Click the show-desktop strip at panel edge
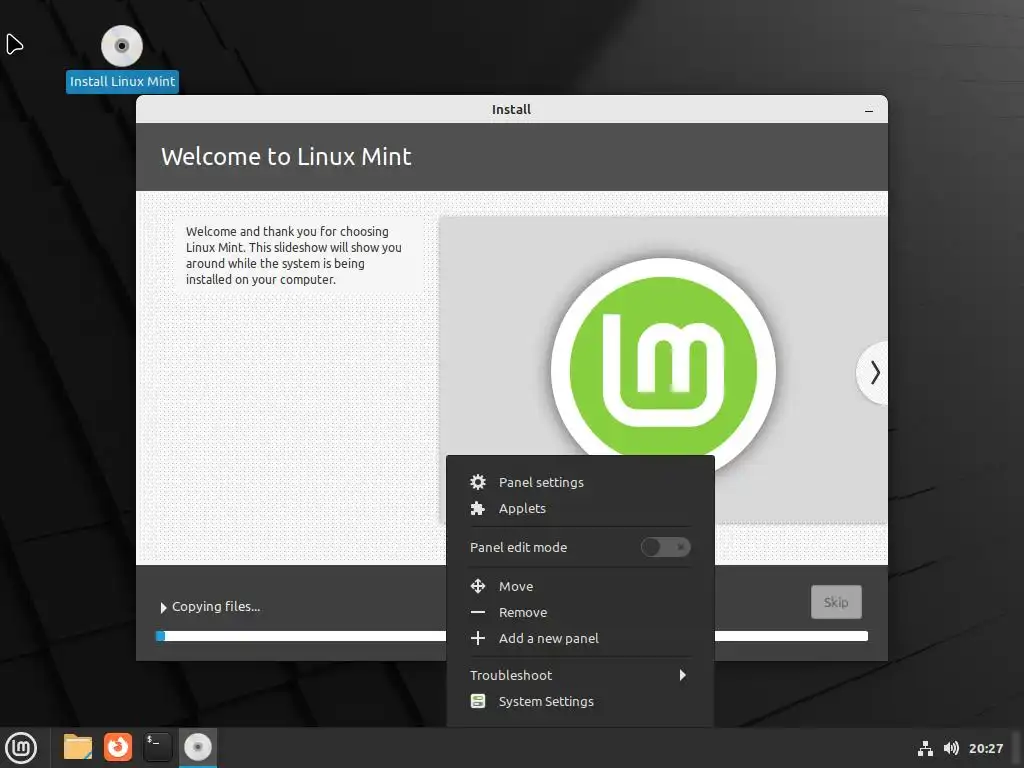The height and width of the screenshot is (768, 1024). click(1017, 748)
